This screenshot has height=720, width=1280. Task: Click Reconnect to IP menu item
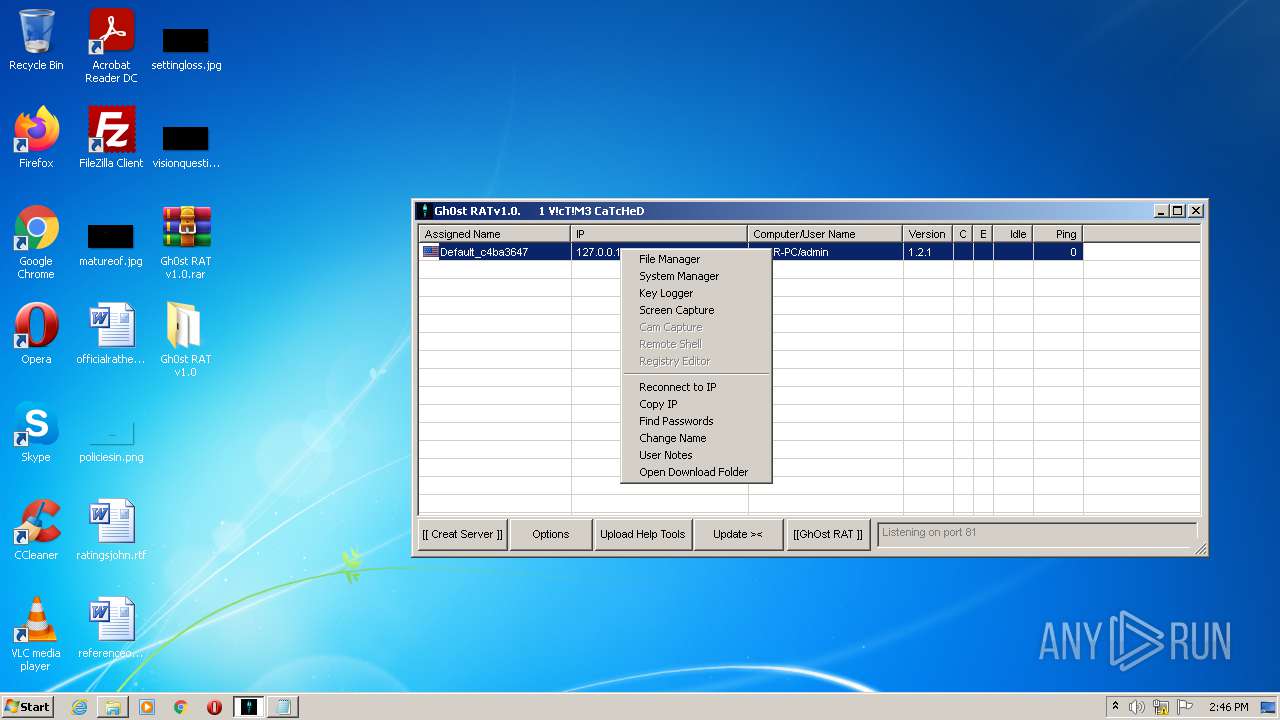click(x=696, y=387)
